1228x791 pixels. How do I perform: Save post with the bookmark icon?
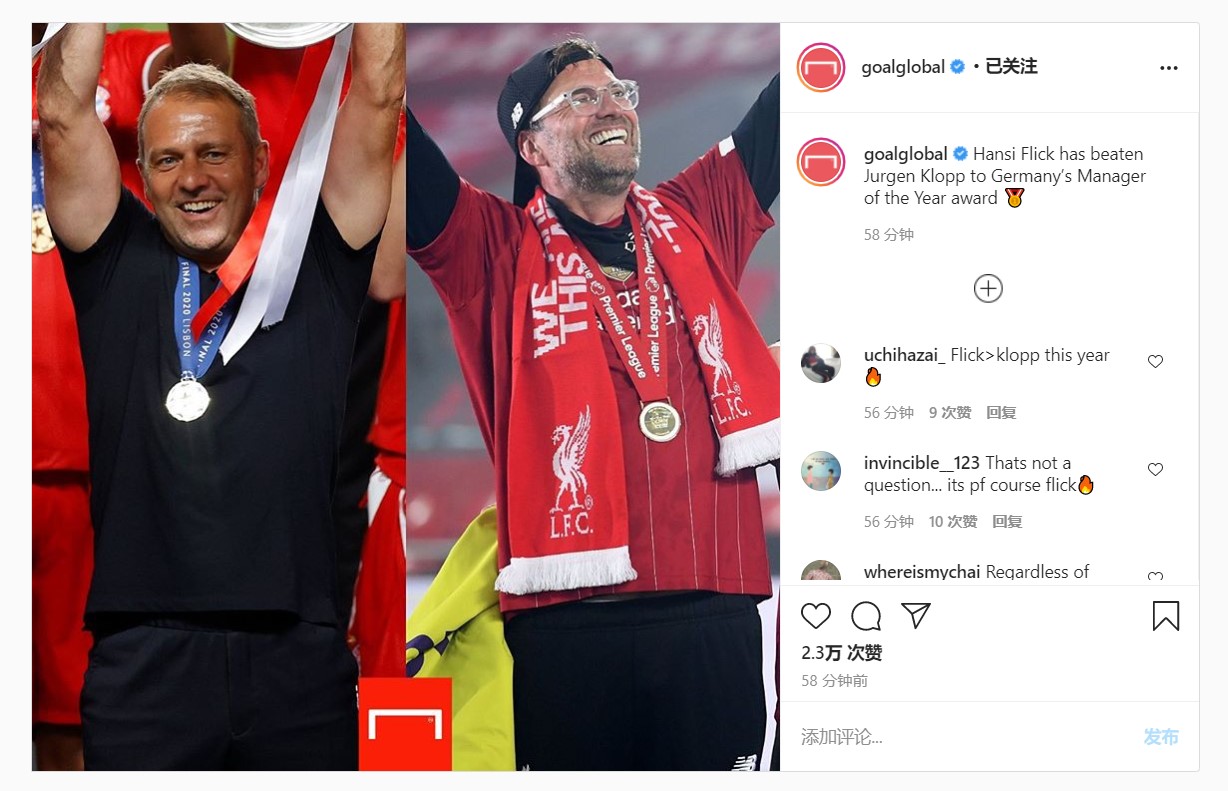pyautogui.click(x=1166, y=615)
